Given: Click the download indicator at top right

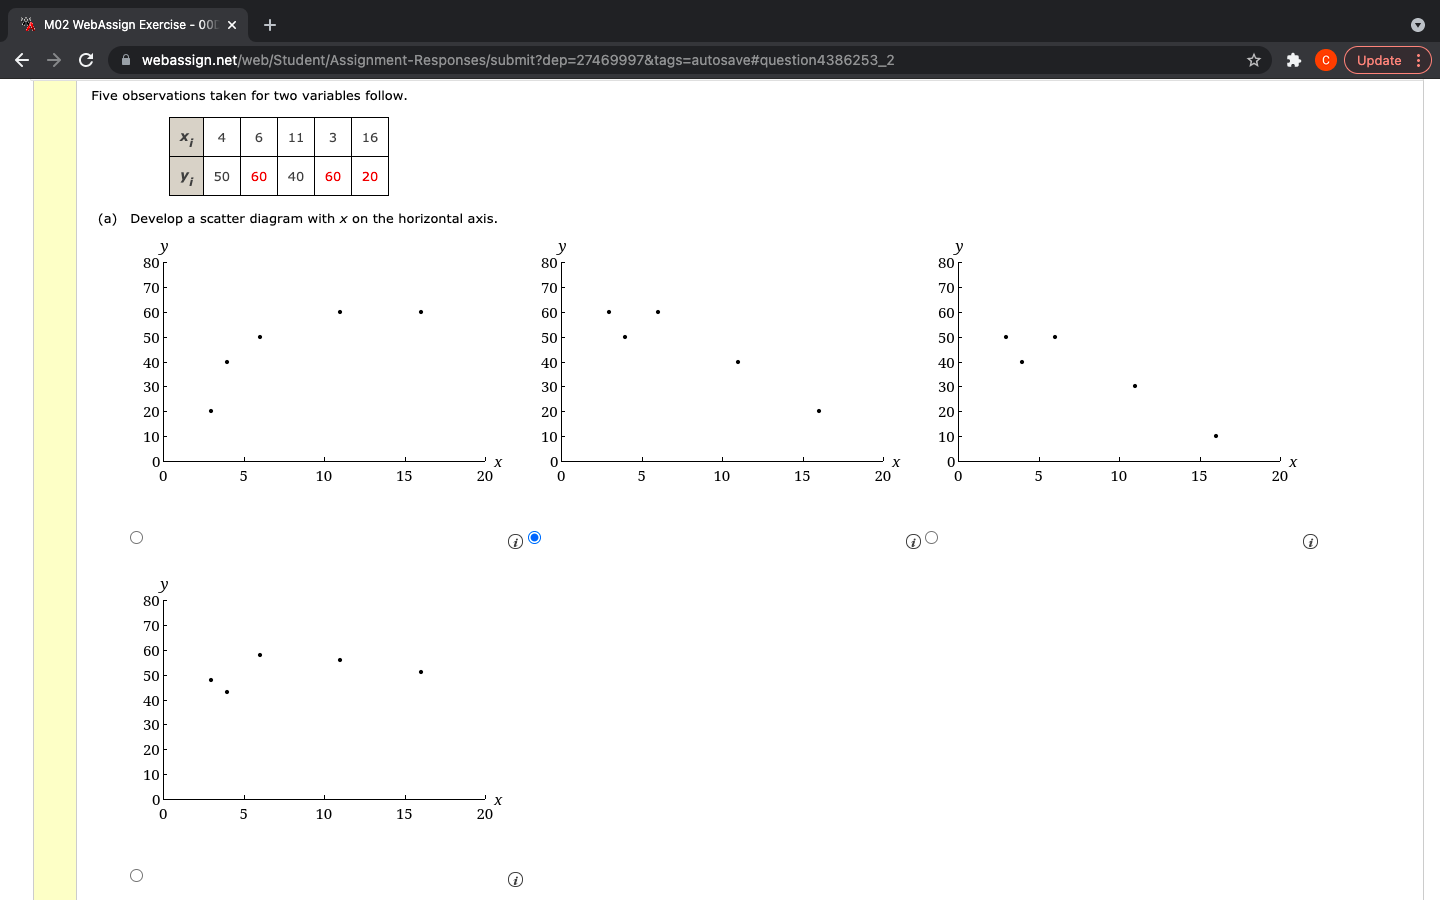Looking at the screenshot, I should pyautogui.click(x=1417, y=24).
